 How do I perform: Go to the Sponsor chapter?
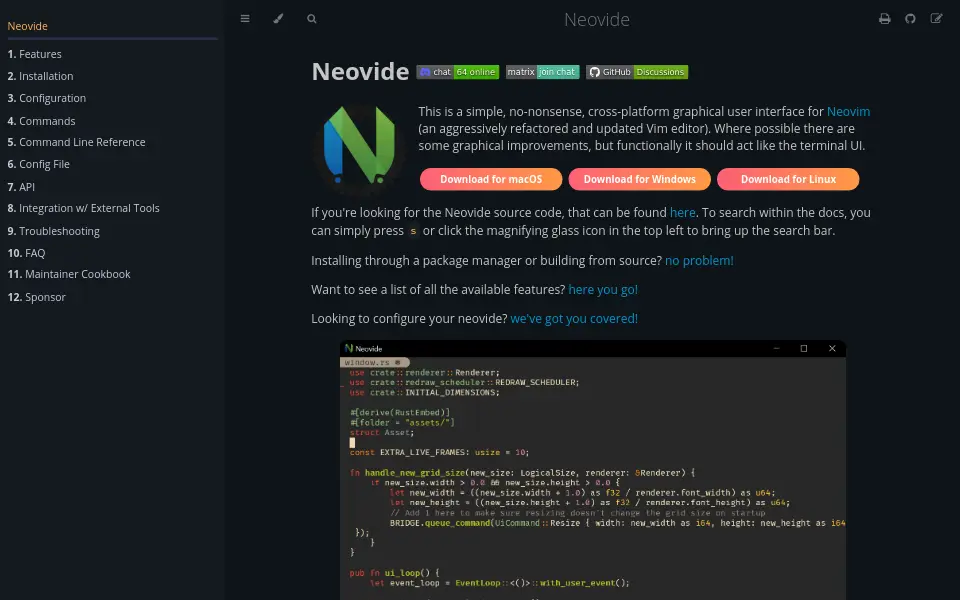tap(36, 297)
